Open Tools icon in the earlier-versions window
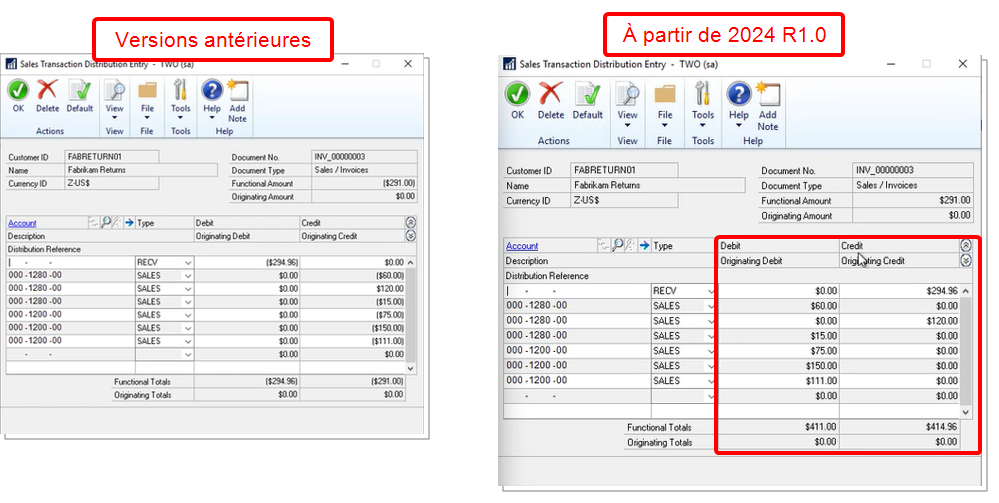 pyautogui.click(x=180, y=91)
